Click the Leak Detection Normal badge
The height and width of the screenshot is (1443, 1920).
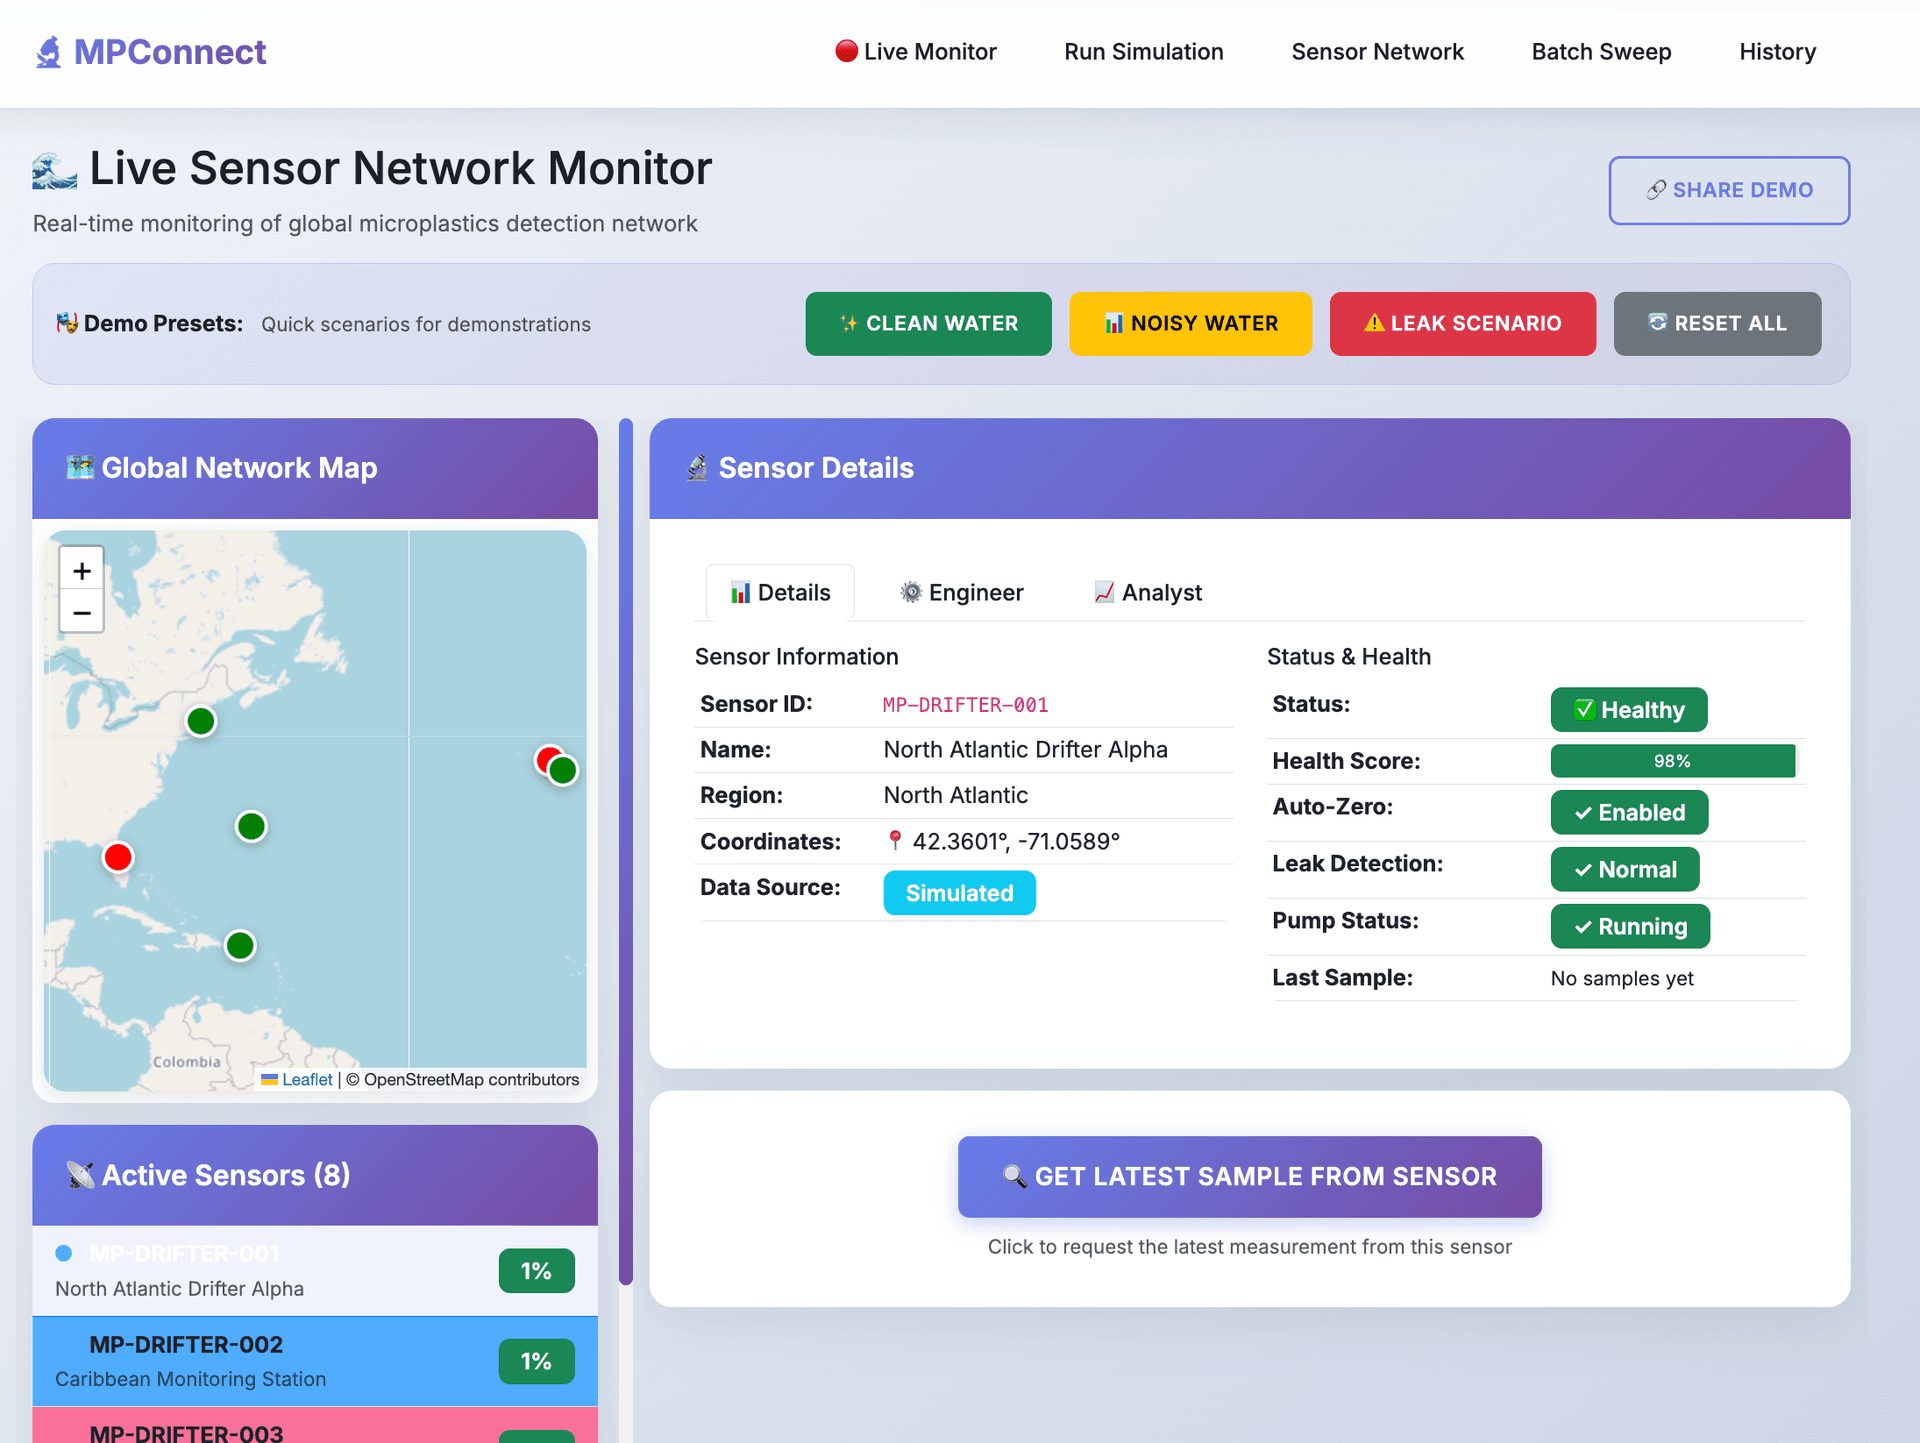[x=1625, y=870]
